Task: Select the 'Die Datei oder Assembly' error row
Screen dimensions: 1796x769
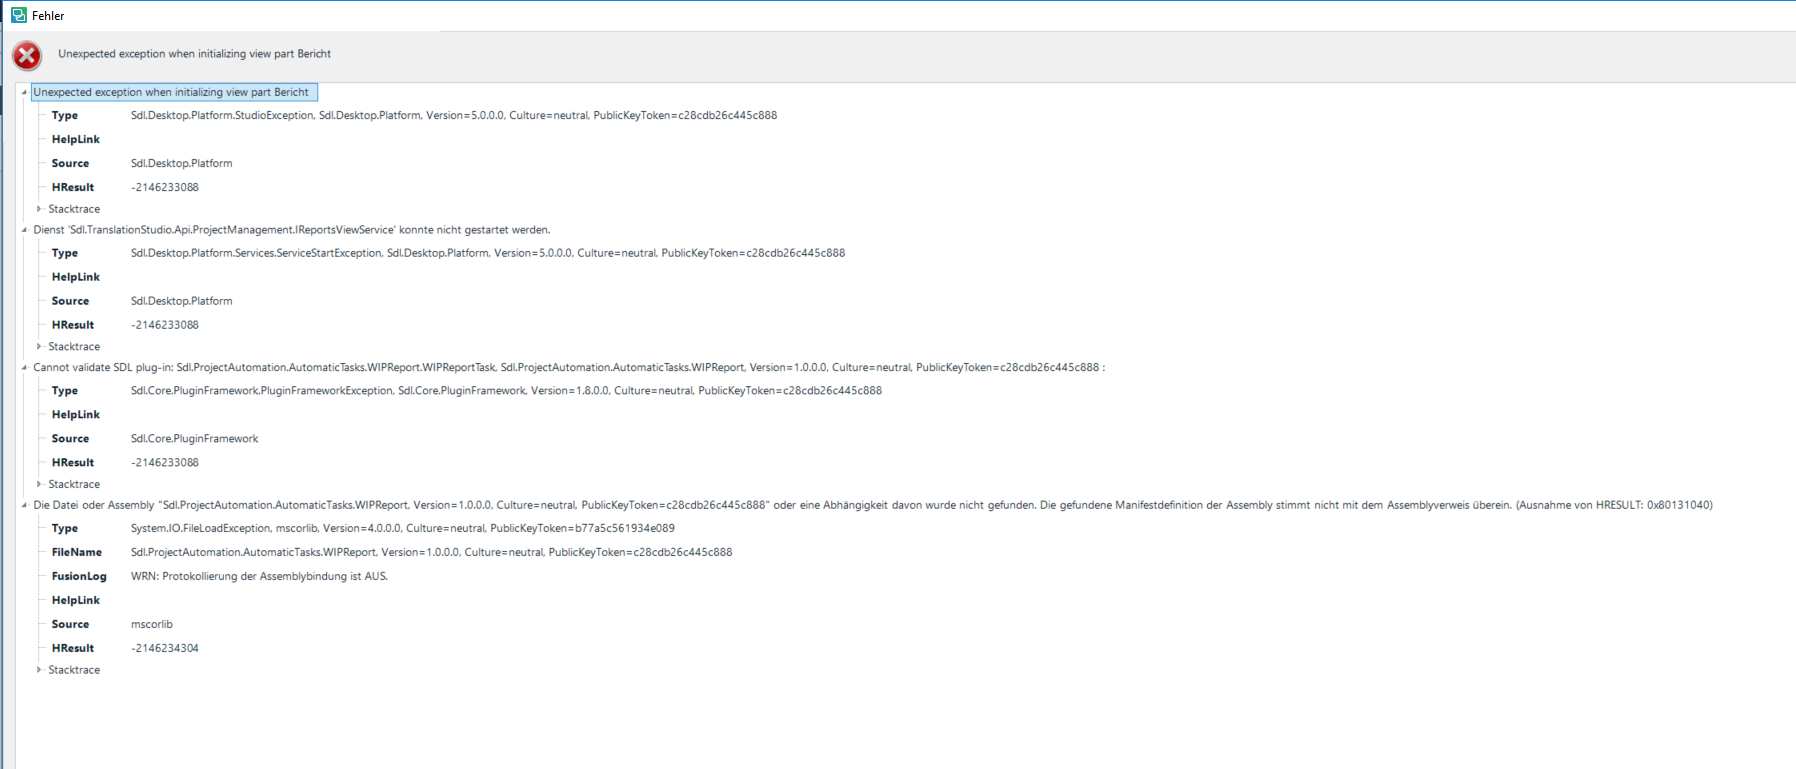Action: pyautogui.click(x=873, y=505)
